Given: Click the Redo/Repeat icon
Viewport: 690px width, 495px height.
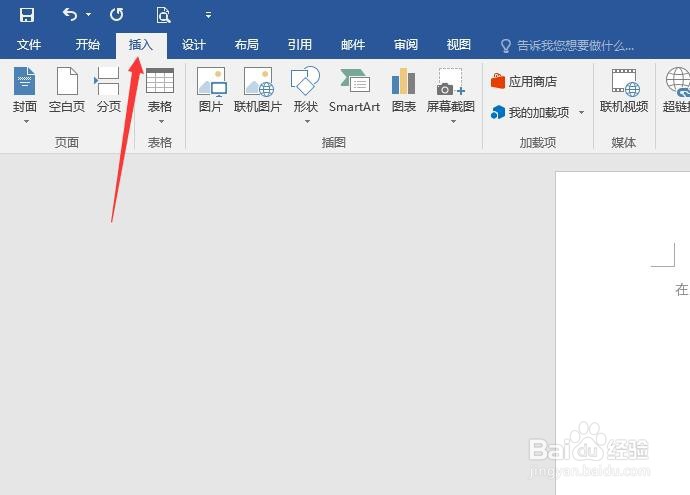Looking at the screenshot, I should (x=117, y=15).
